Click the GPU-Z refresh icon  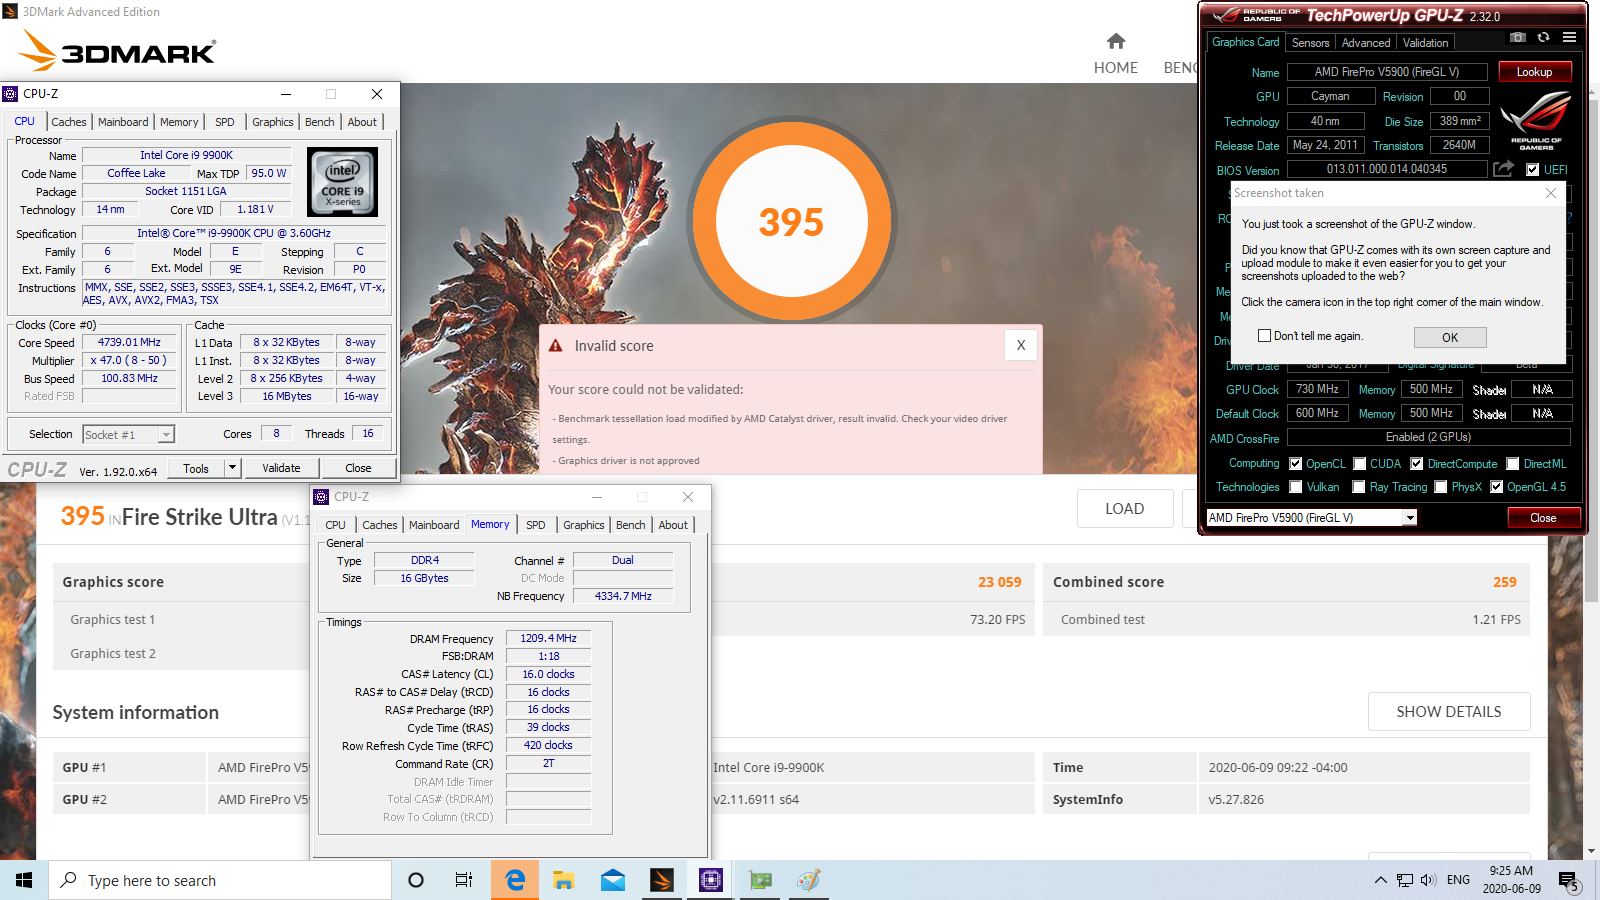1543,38
